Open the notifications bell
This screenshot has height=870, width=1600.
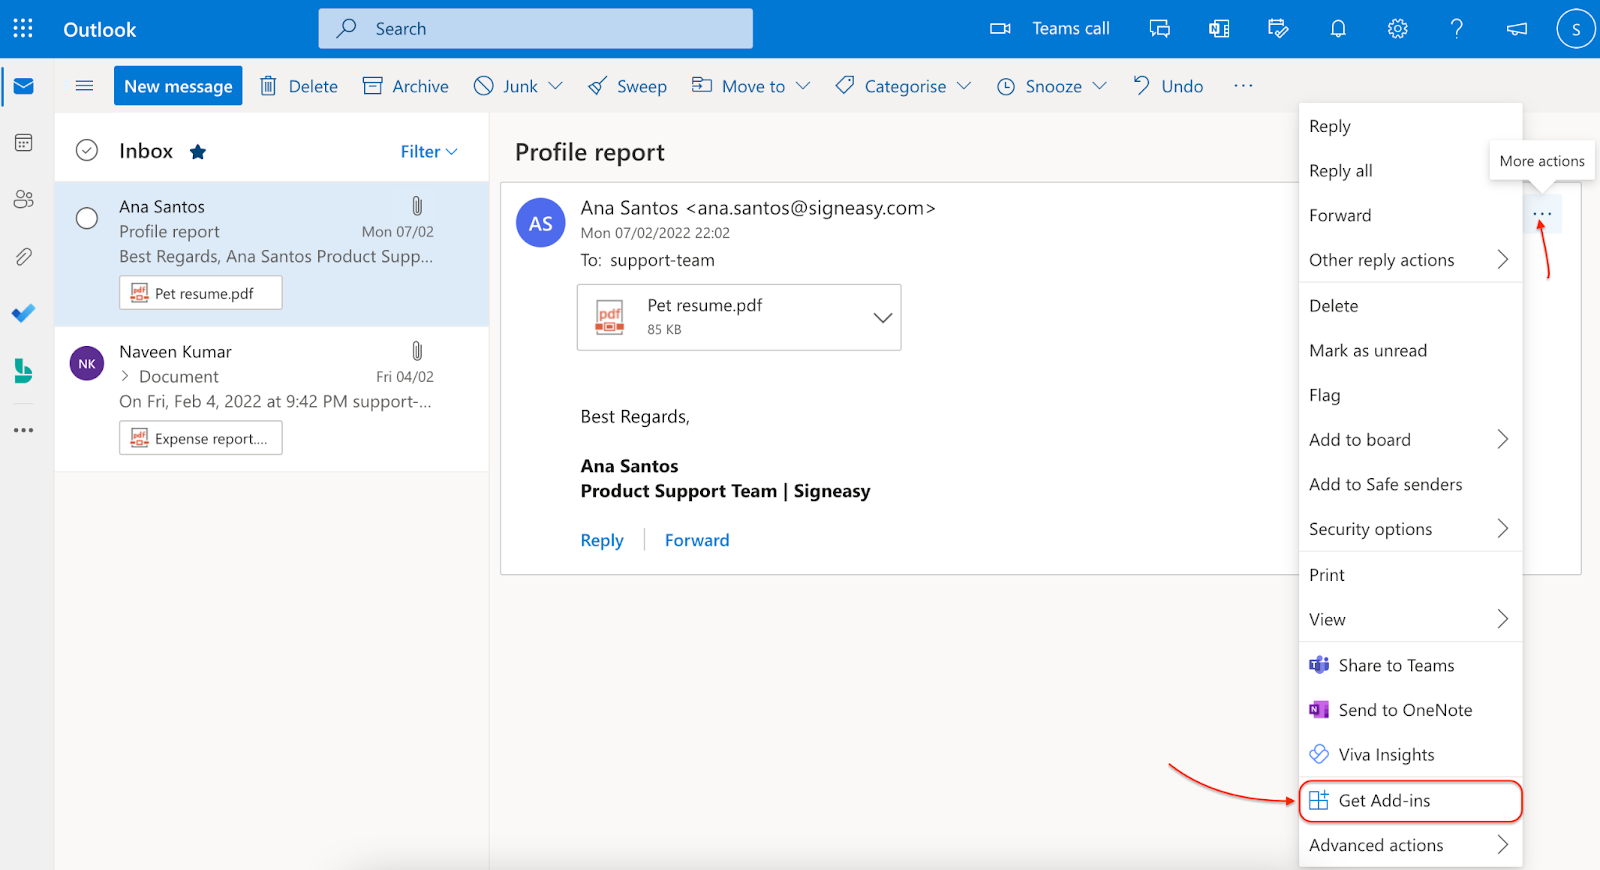coord(1338,29)
